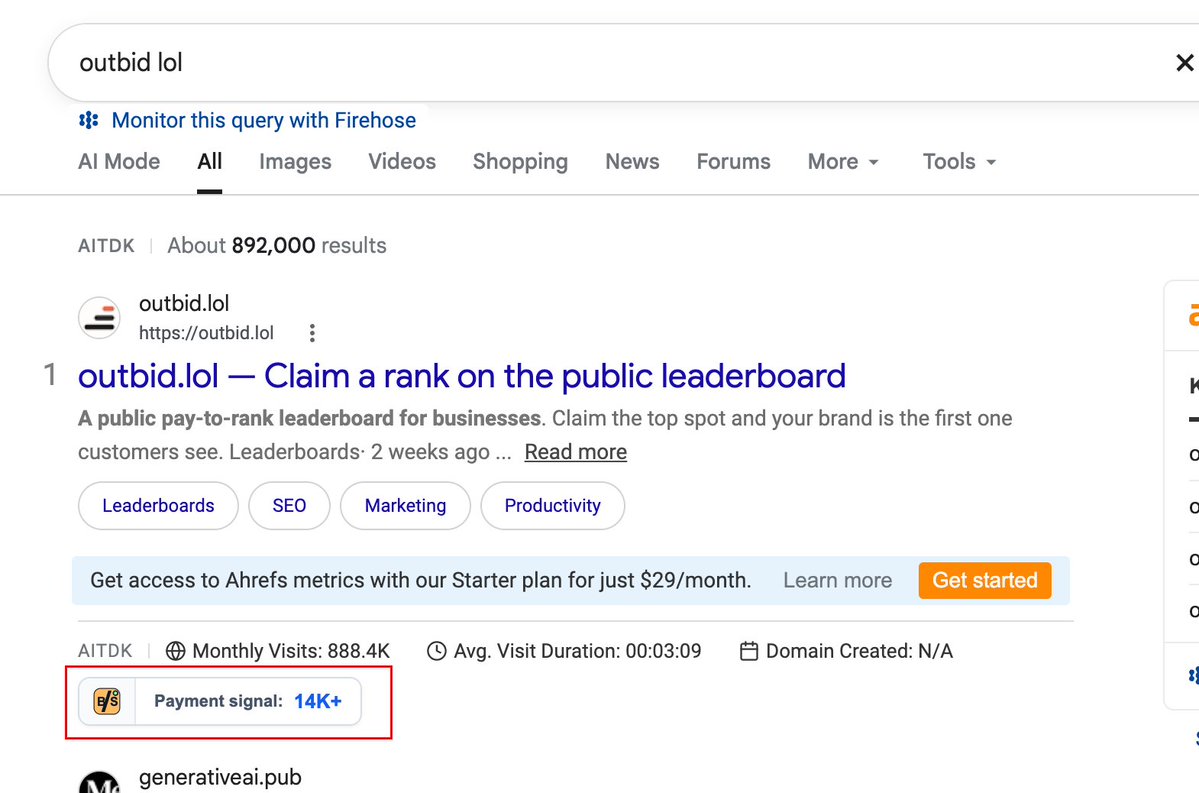Click the outbid.lol site favicon
Viewport: 1199px width, 793px height.
99,317
